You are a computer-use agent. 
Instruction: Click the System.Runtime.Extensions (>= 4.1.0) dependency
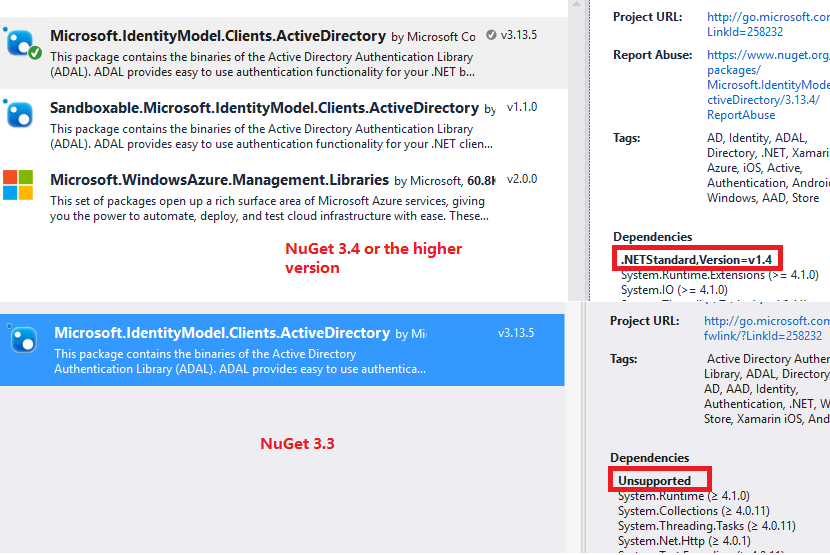[719, 275]
